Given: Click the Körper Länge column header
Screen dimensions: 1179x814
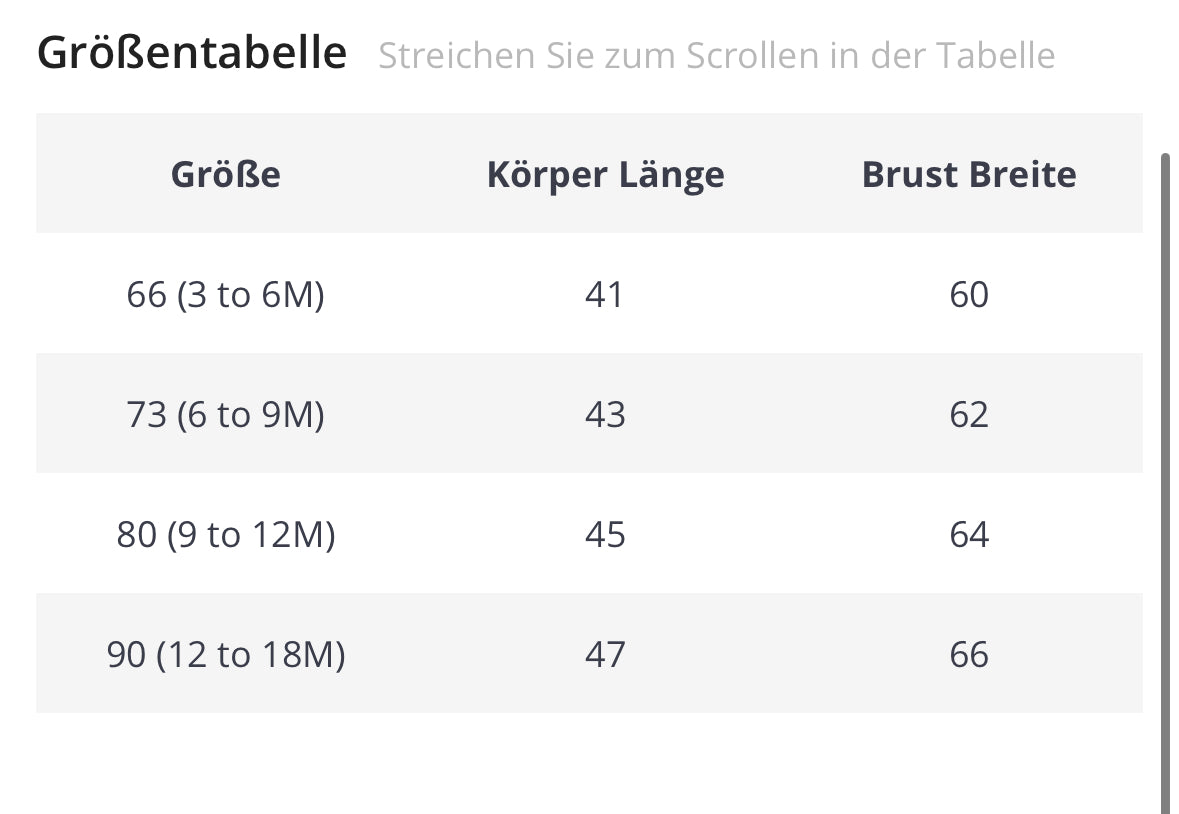Looking at the screenshot, I should coord(605,174).
